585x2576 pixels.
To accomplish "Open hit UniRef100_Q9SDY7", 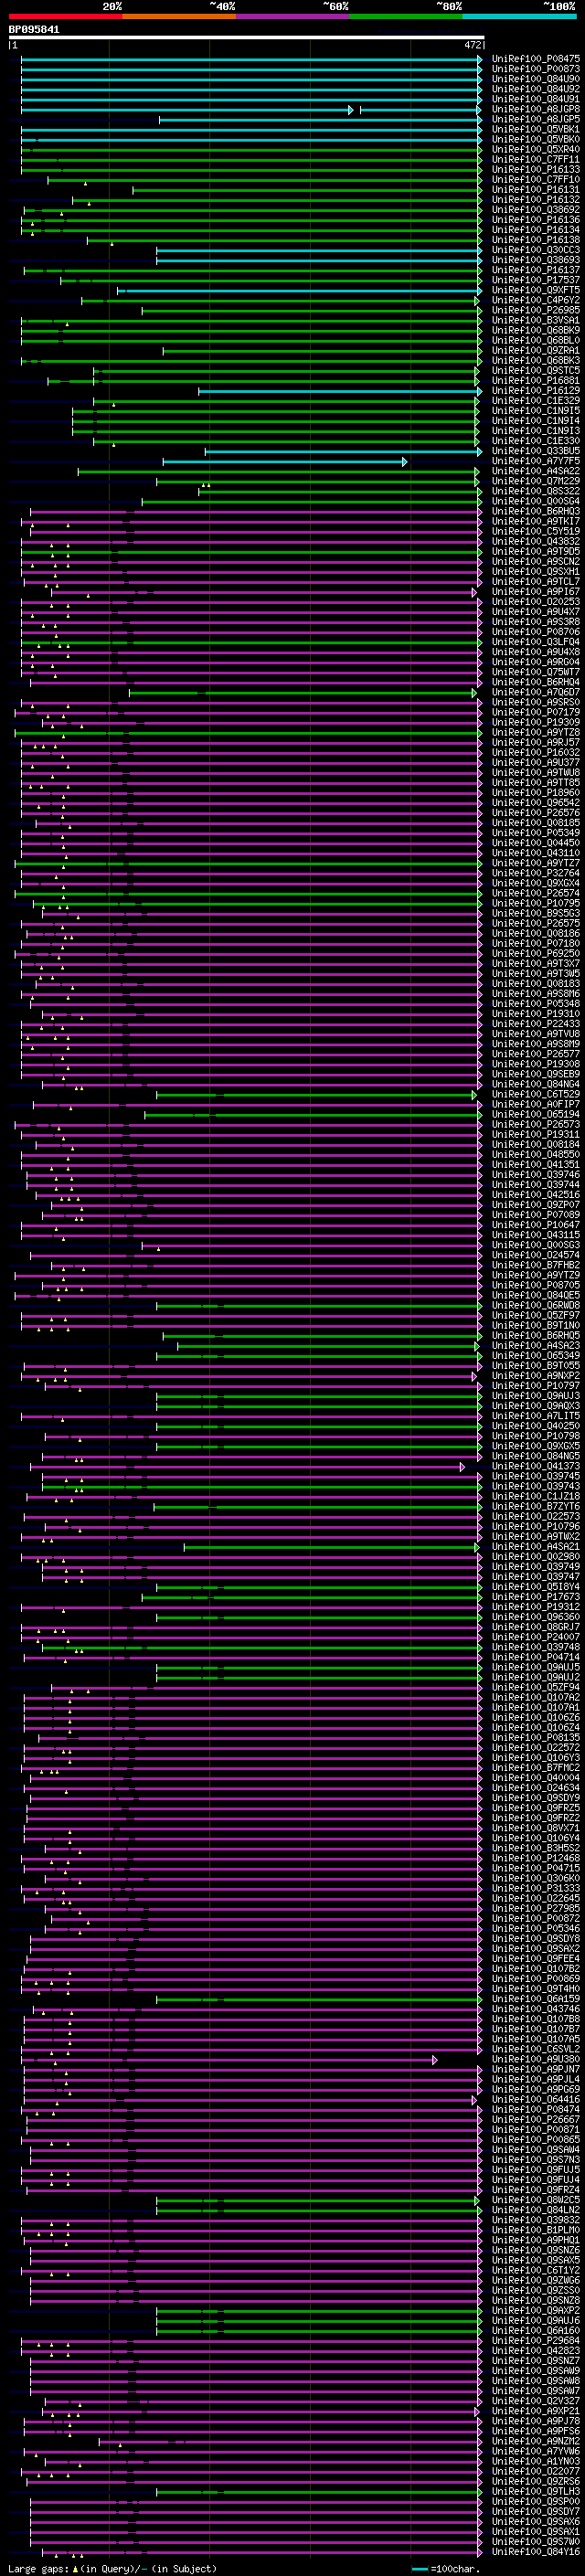I will pyautogui.click(x=535, y=2511).
